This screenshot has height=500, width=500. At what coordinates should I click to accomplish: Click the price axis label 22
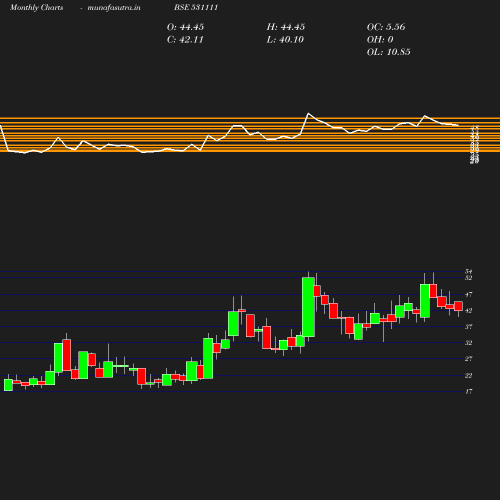pos(469,376)
